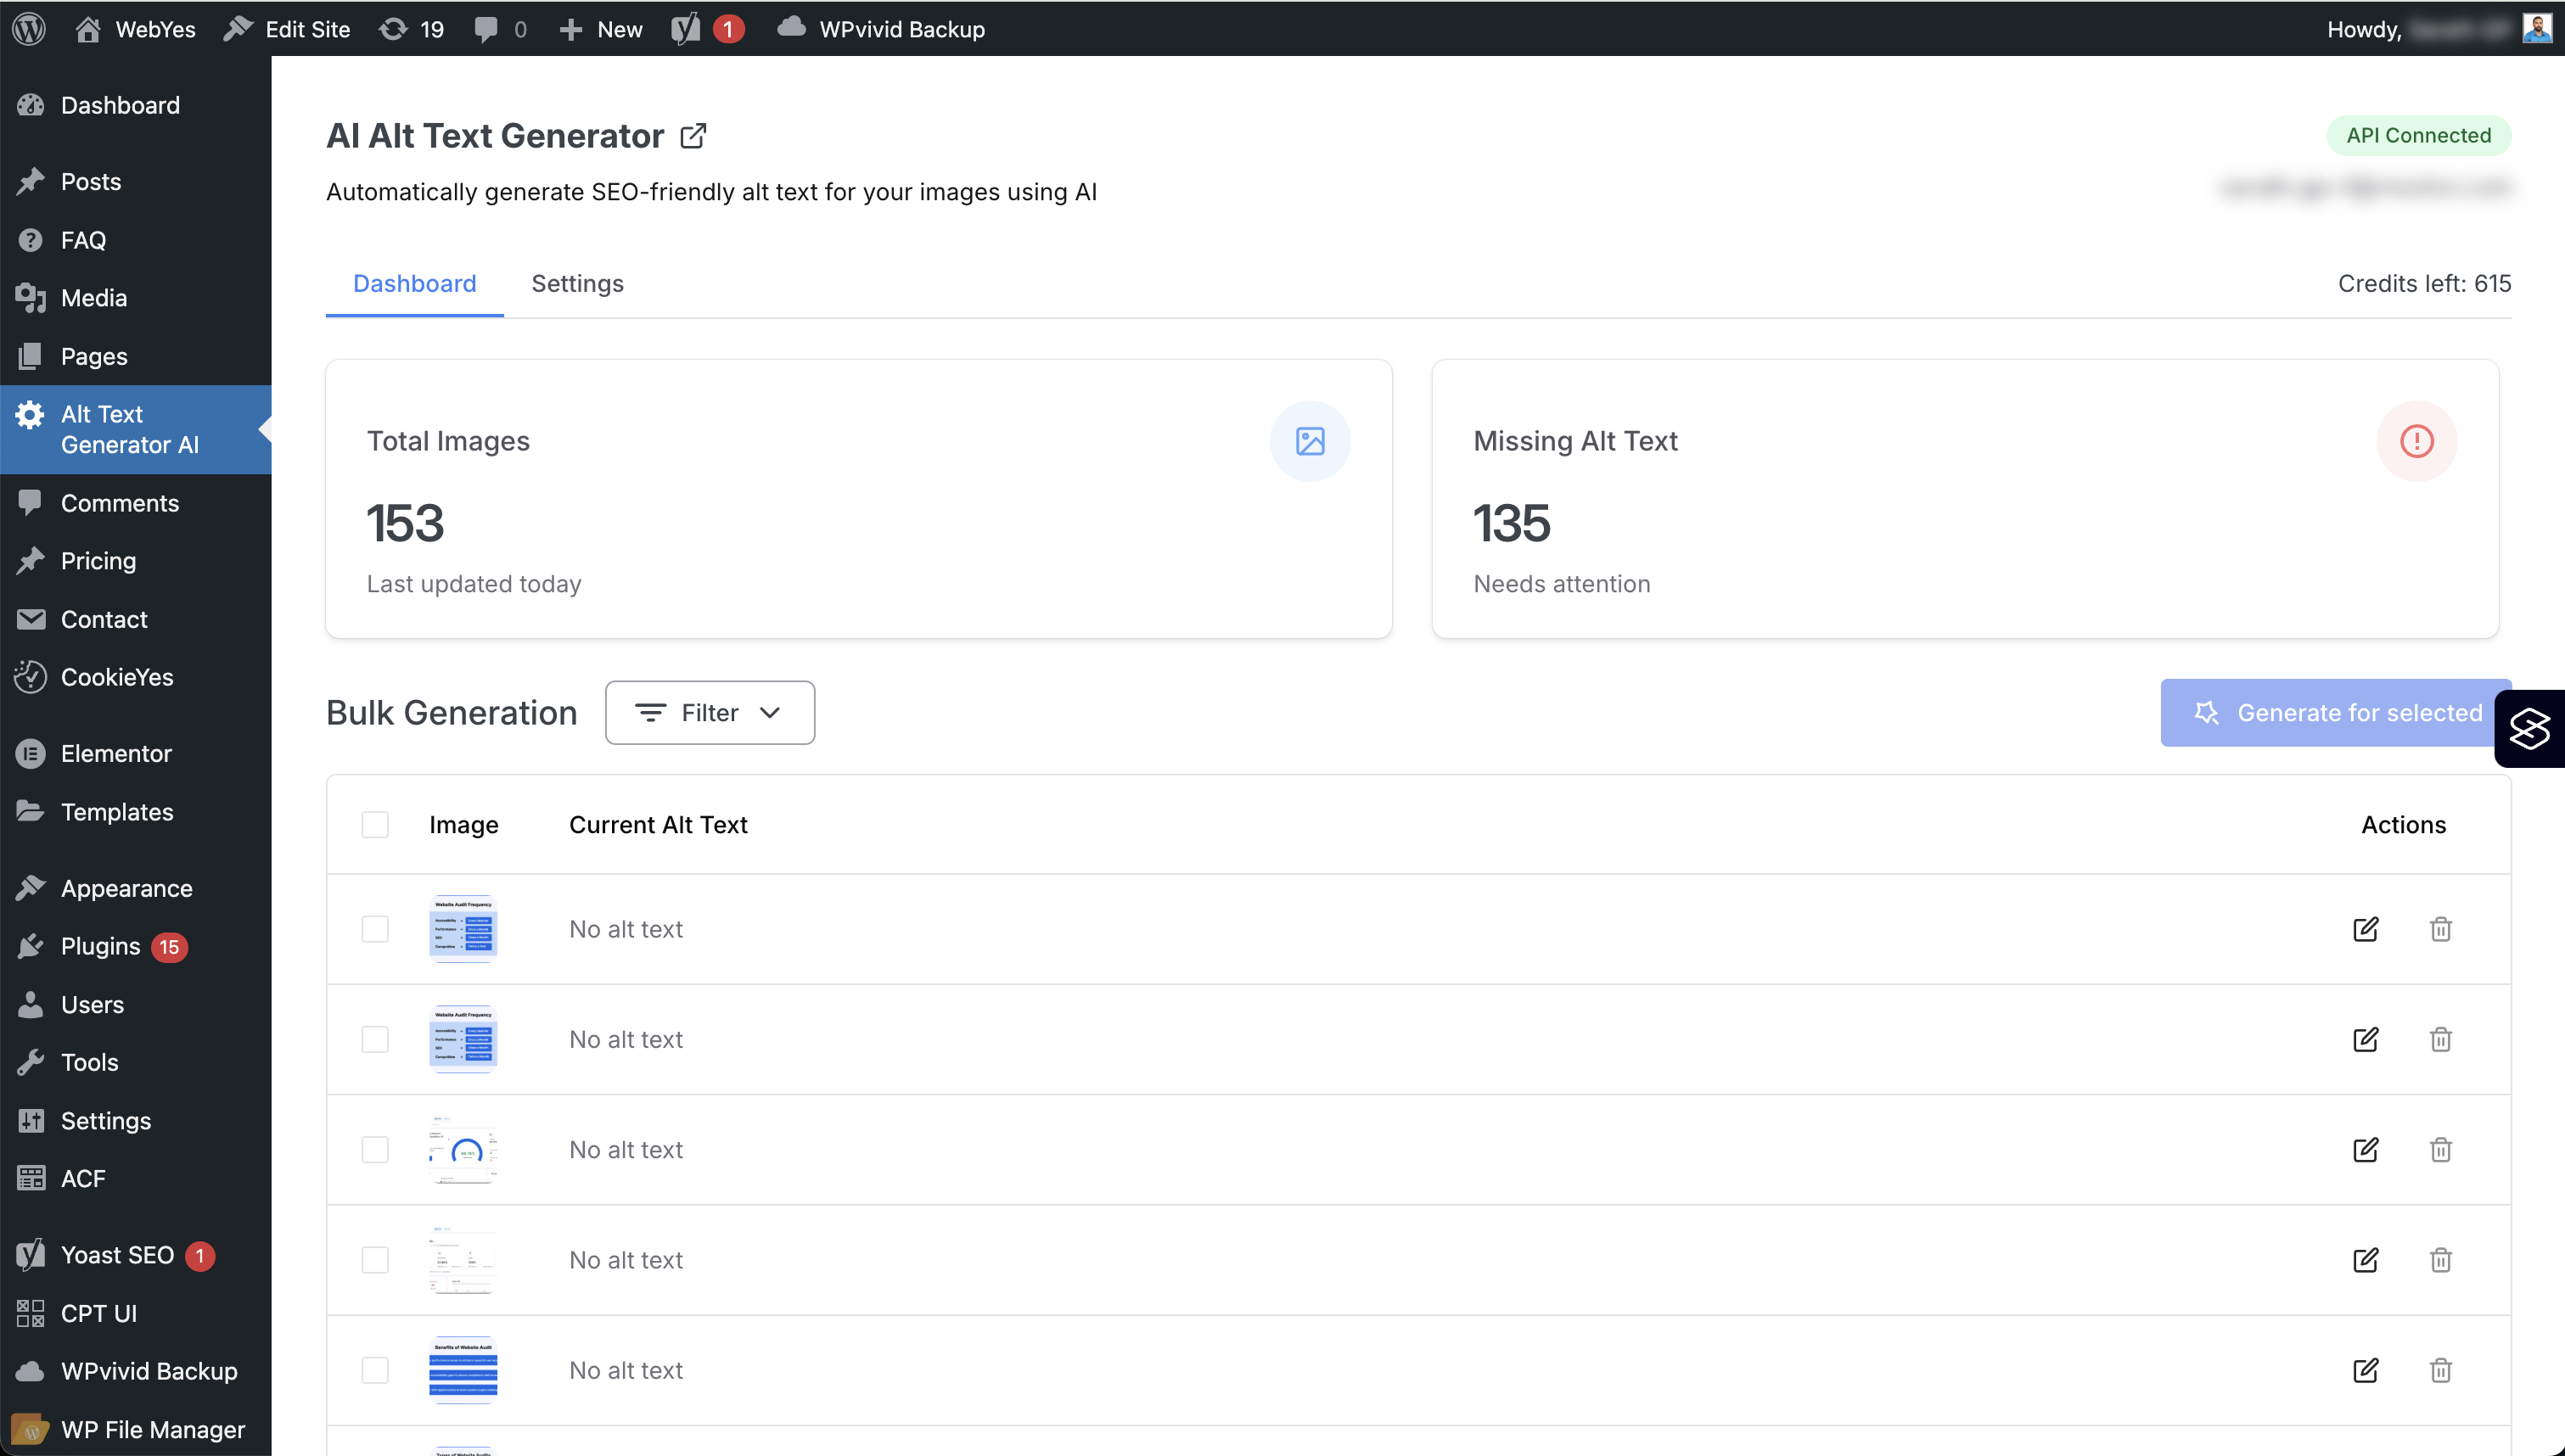Visit the WebYes site home

pyautogui.click(x=135, y=29)
